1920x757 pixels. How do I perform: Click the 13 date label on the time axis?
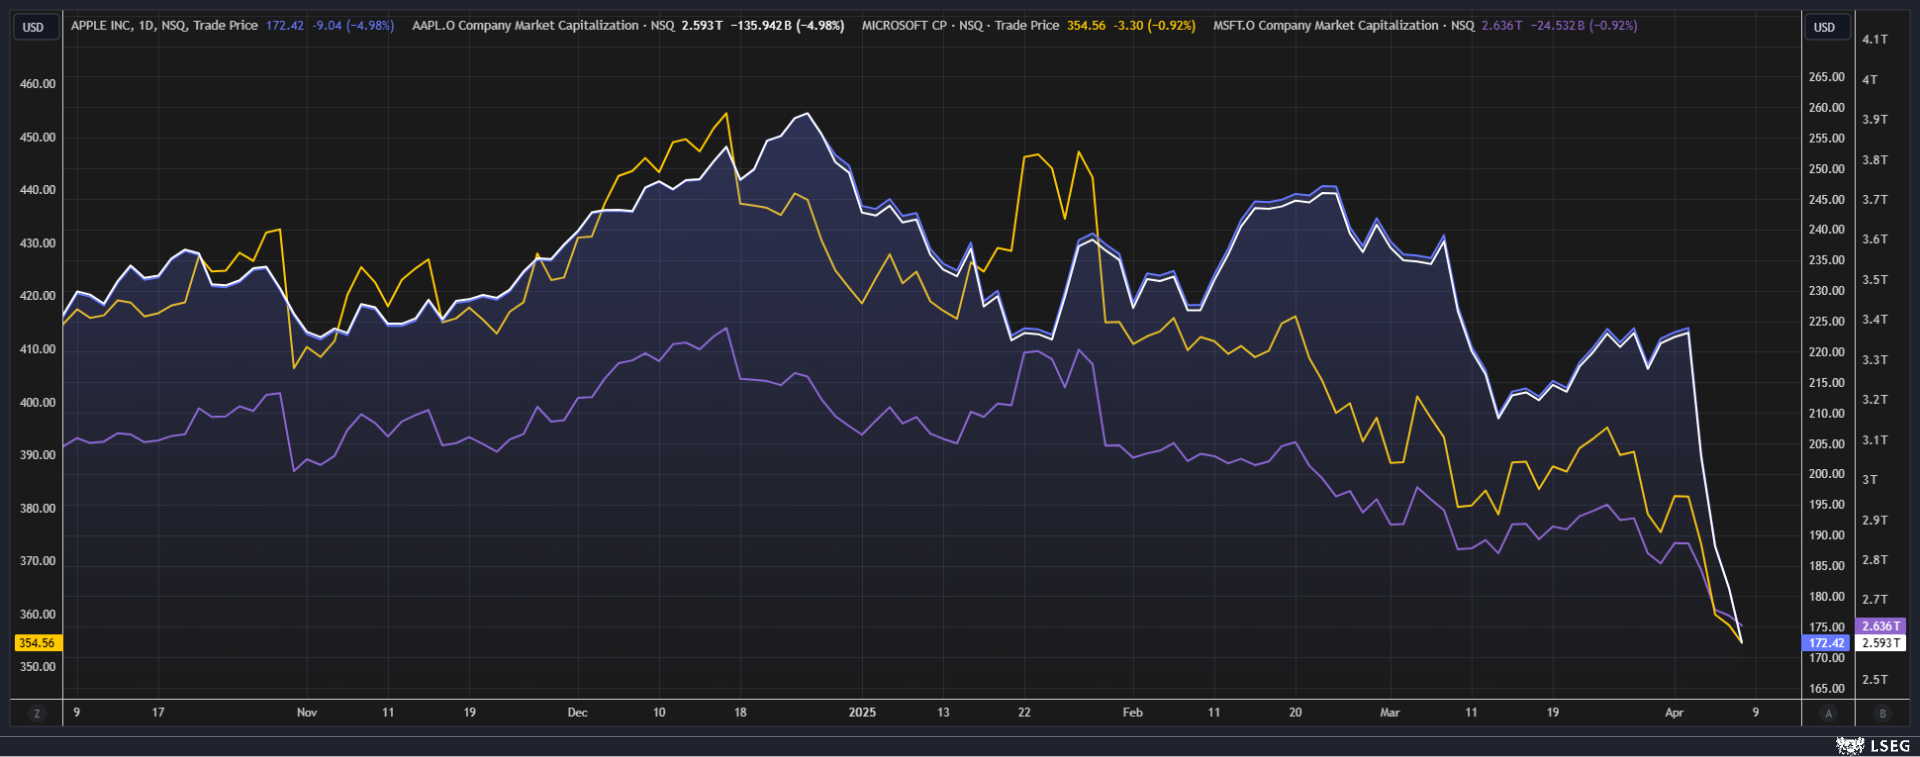click(943, 713)
